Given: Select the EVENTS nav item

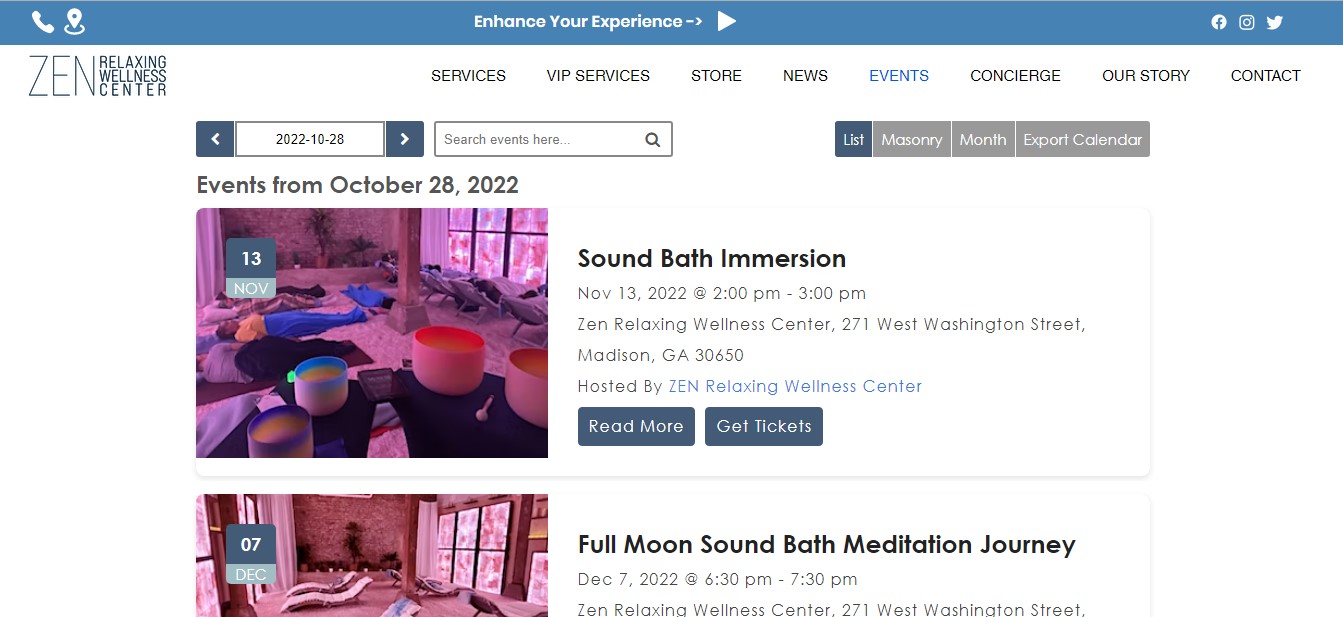Looking at the screenshot, I should 899,75.
